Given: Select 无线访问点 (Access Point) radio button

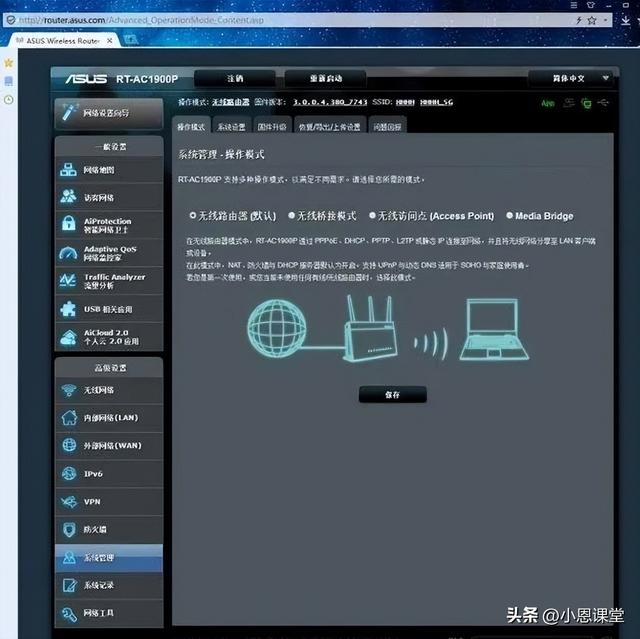Looking at the screenshot, I should point(372,215).
